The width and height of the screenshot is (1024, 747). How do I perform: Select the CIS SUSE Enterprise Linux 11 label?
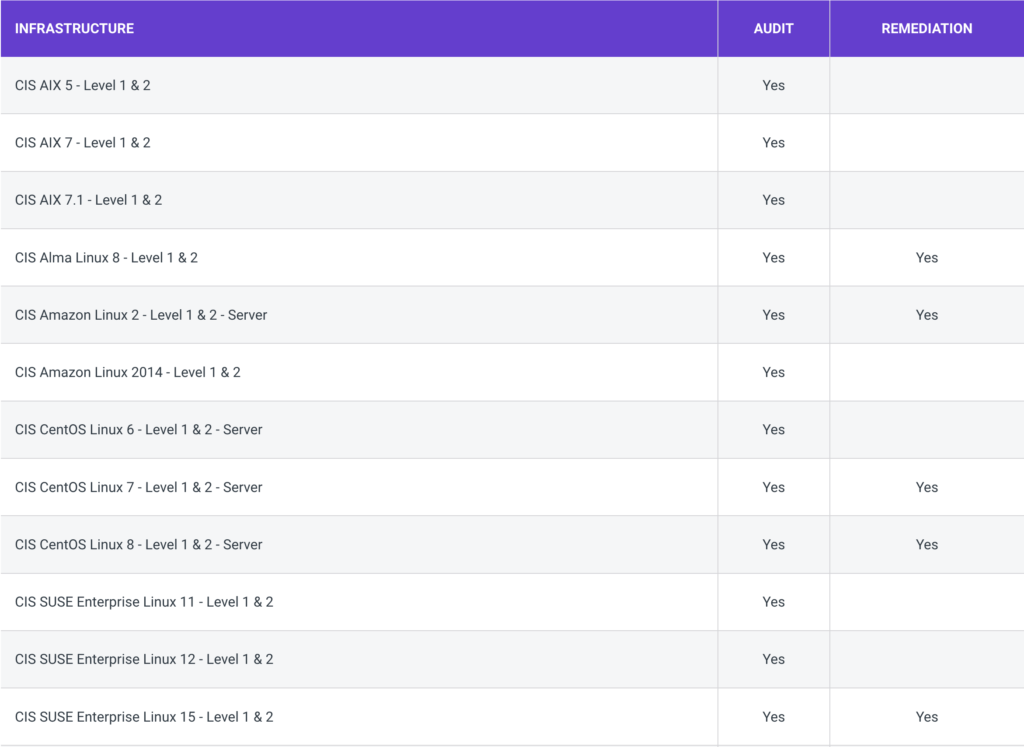pos(144,602)
